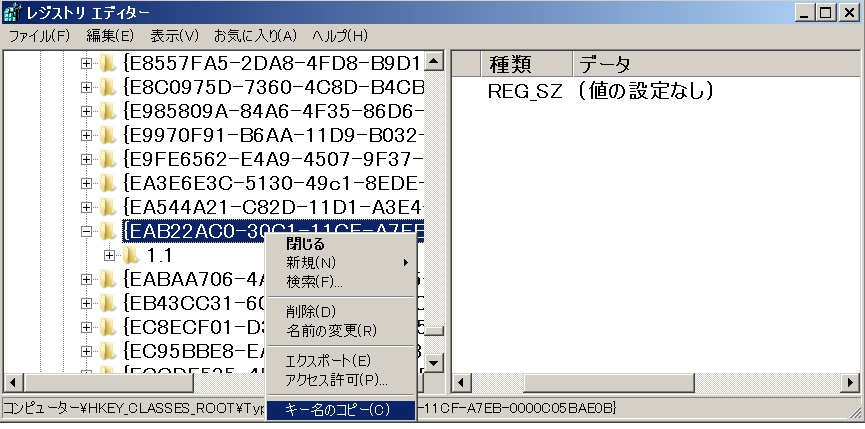The image size is (865, 429).
Task: Open the 表示(V) menu
Action: coord(174,37)
